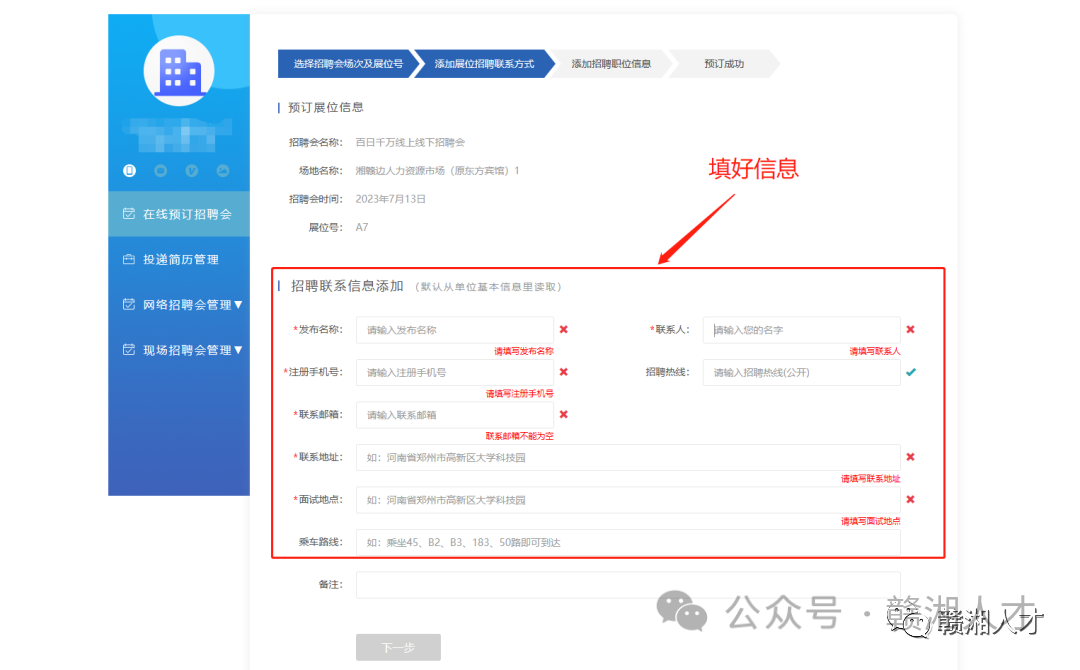Click the red X next to 联系地址 field
Screen dimensions: 1080x670
click(x=910, y=457)
